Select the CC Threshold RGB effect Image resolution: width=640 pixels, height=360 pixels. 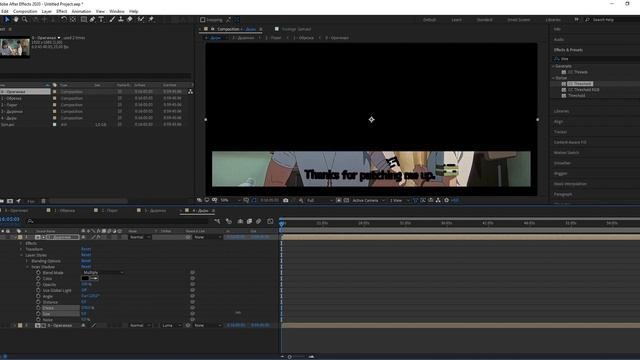point(583,90)
